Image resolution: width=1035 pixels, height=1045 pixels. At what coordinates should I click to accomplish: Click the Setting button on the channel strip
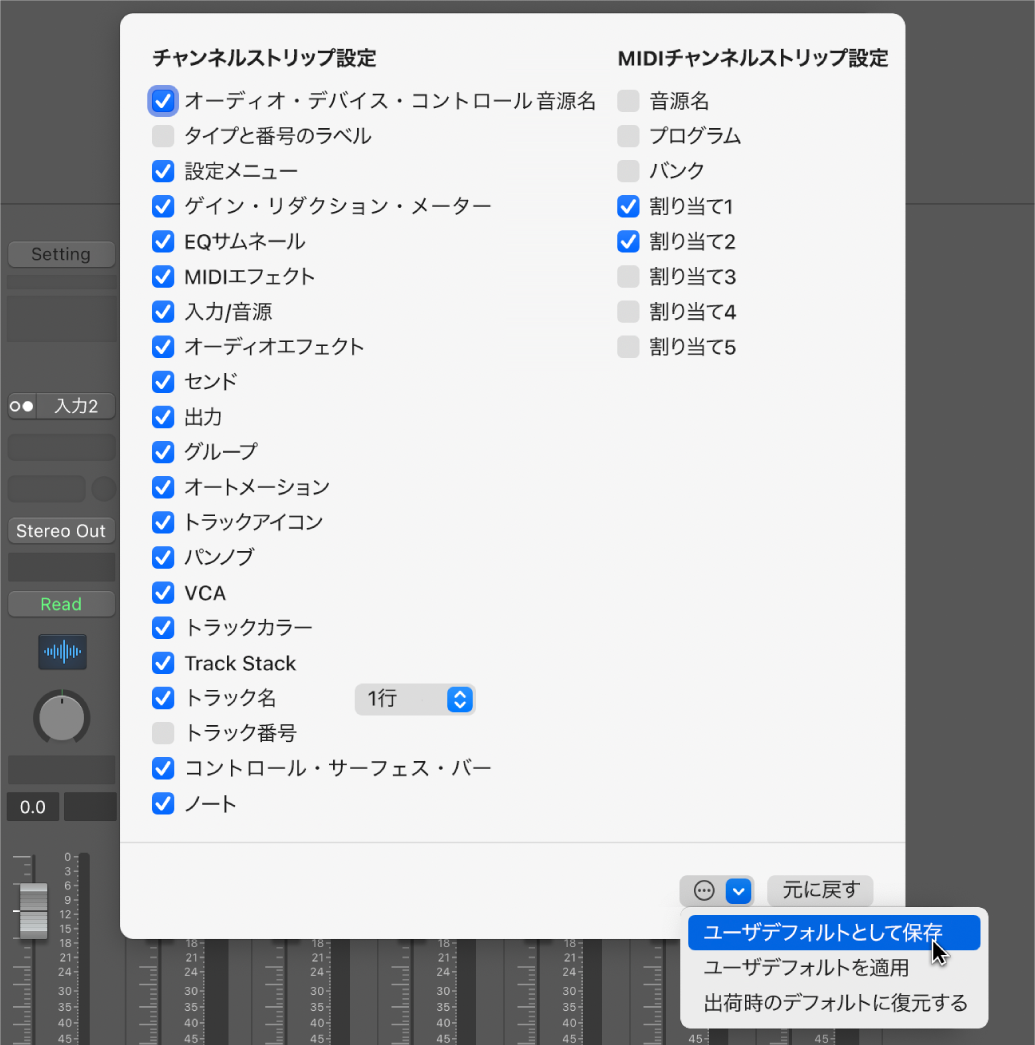[61, 254]
